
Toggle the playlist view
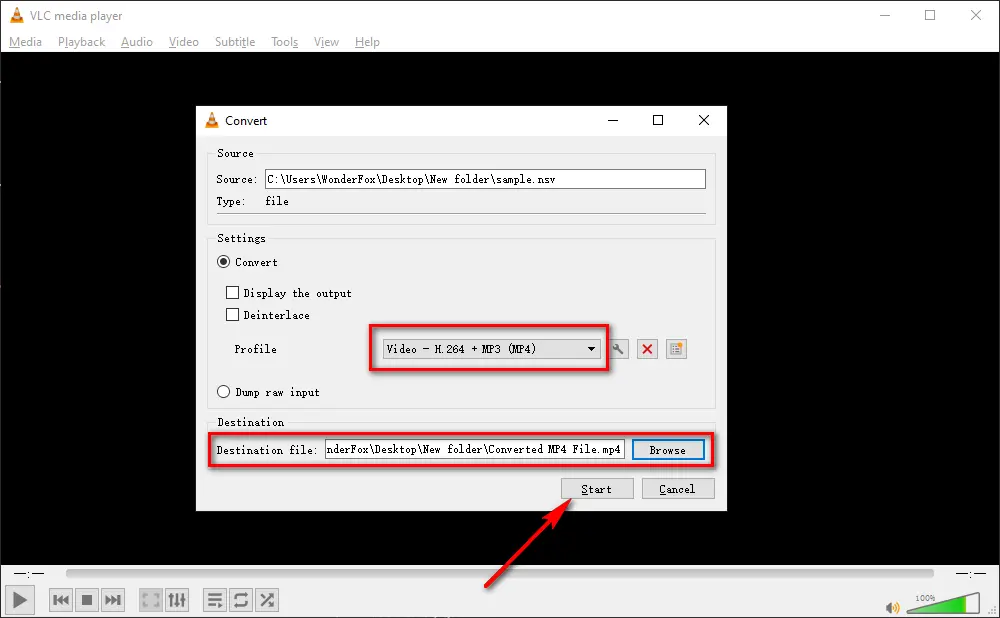[x=215, y=600]
